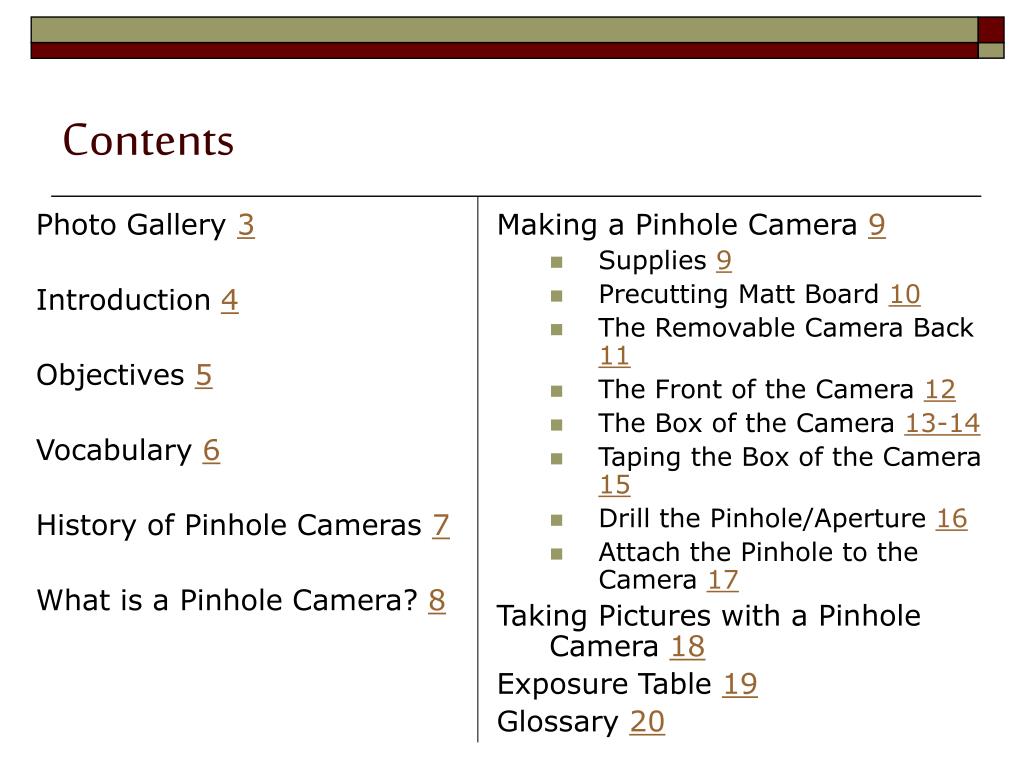Go to Precutting Matt Board page 10

coord(905,294)
